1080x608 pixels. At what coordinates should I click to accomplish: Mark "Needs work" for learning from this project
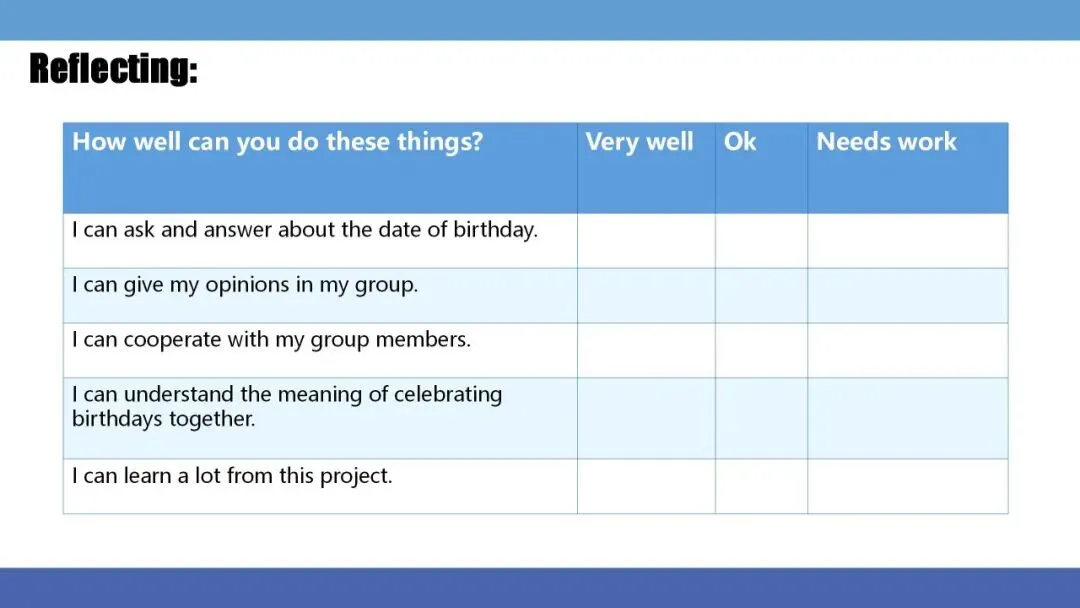click(907, 486)
